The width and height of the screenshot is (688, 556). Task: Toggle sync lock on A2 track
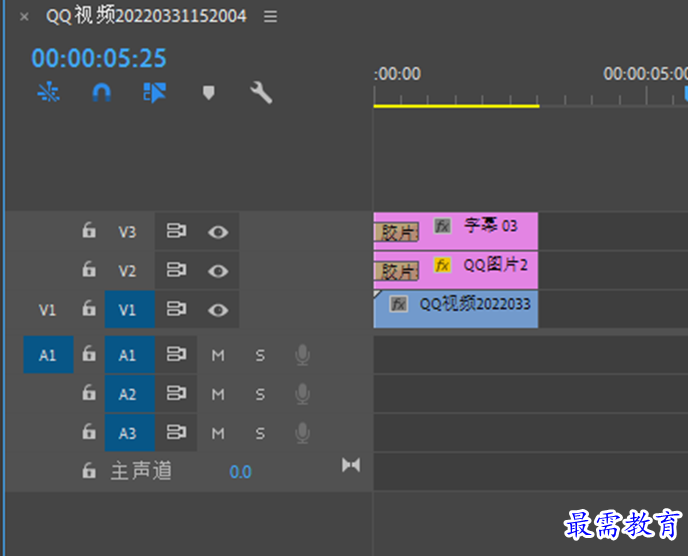176,394
